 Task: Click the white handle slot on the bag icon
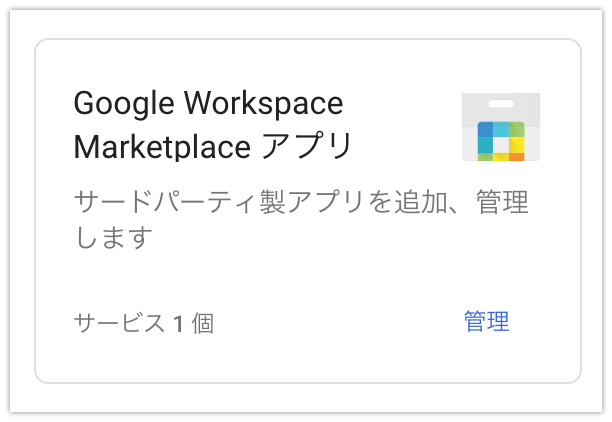[x=501, y=103]
